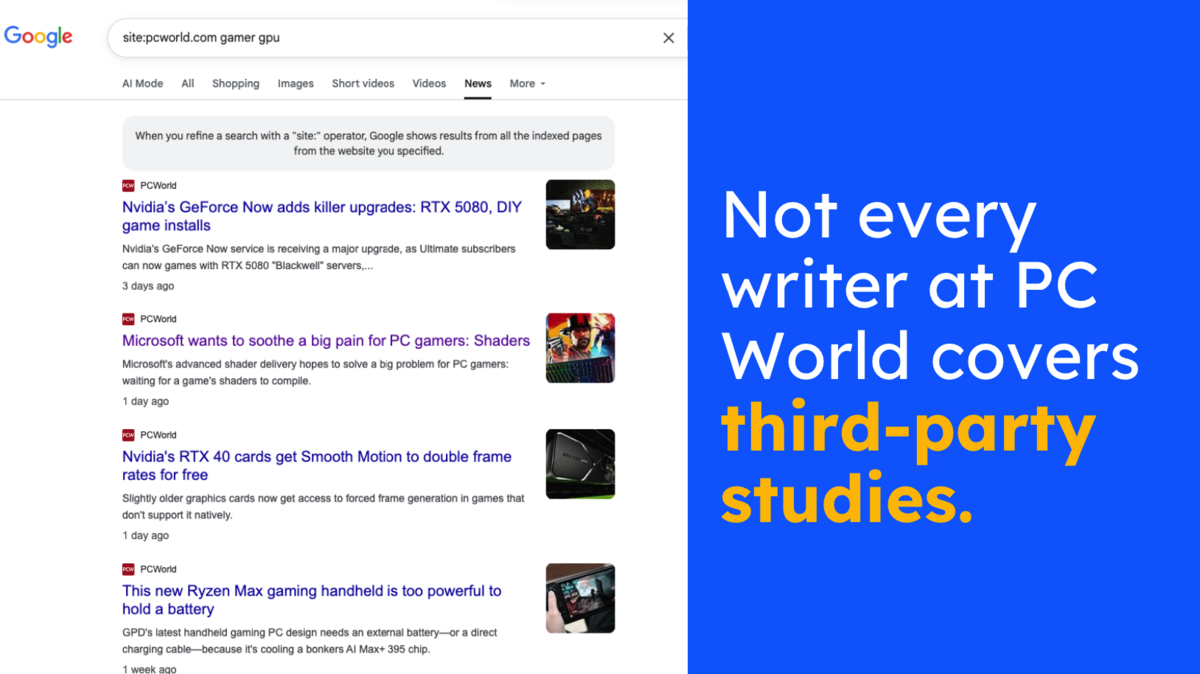Image resolution: width=1200 pixels, height=674 pixels.
Task: Clear the search query with the X icon
Action: (x=668, y=37)
